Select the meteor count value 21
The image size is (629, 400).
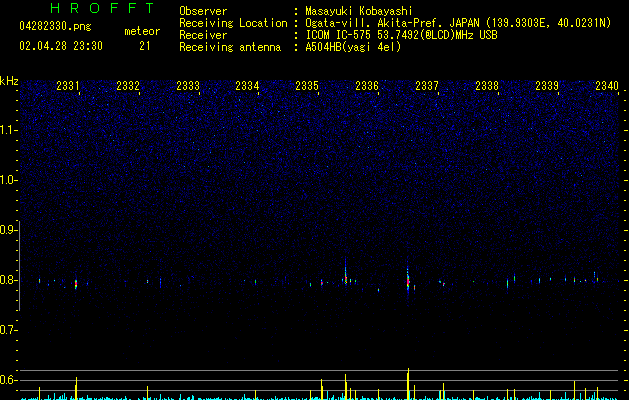[x=145, y=46]
